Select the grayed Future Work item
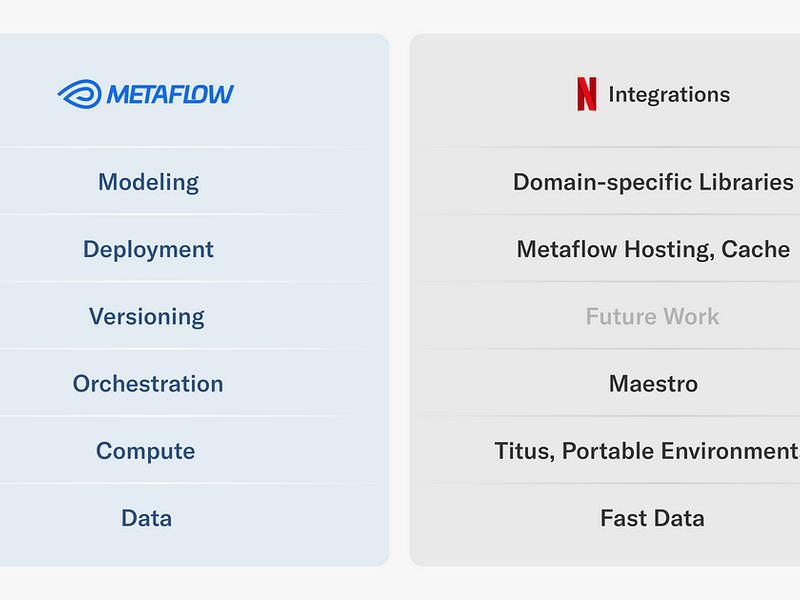The height and width of the screenshot is (600, 800). pos(653,316)
